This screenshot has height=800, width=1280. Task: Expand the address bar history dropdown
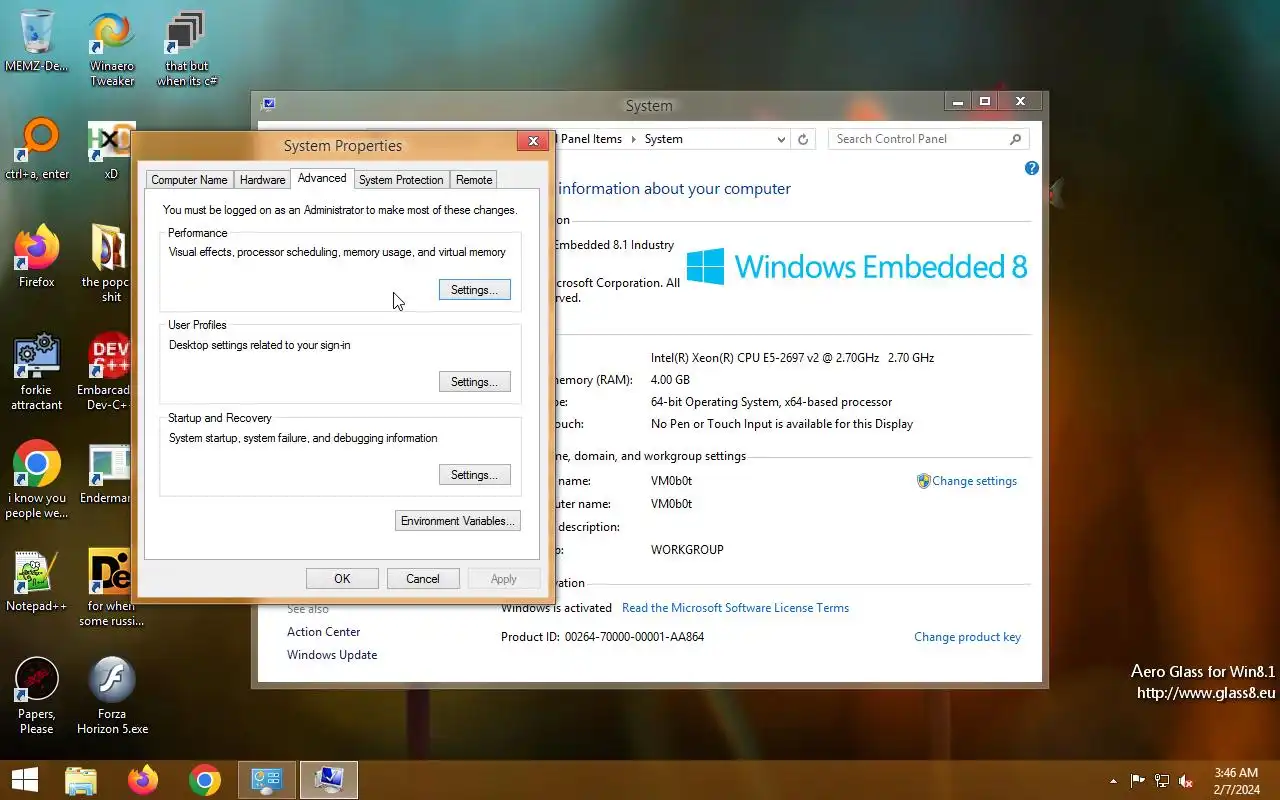pos(781,139)
